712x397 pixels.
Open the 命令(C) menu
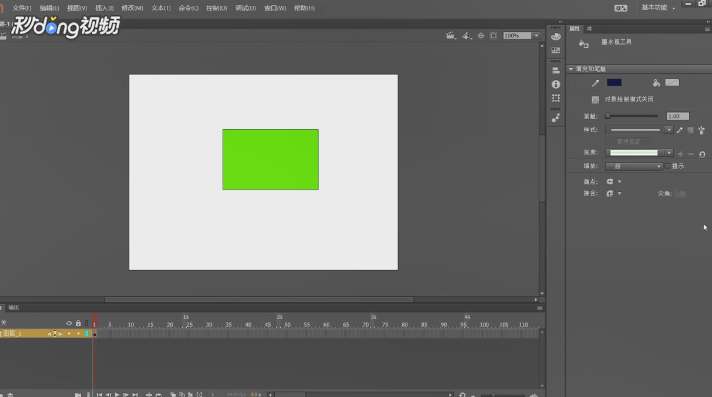point(188,8)
